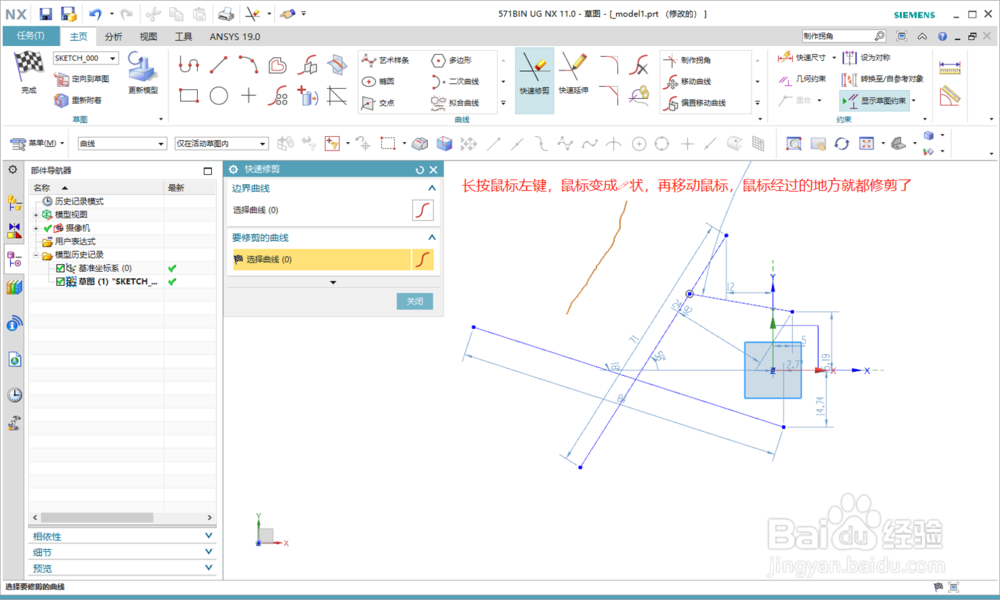
Task: Switch to the 分析 tab
Action: [x=114, y=36]
